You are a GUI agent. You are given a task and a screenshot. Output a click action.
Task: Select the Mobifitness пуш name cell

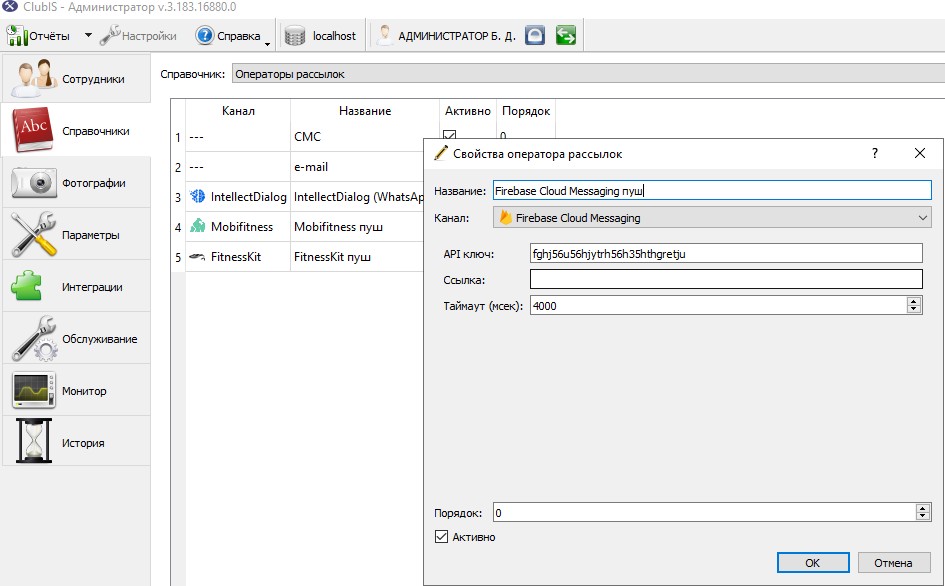[357, 227]
